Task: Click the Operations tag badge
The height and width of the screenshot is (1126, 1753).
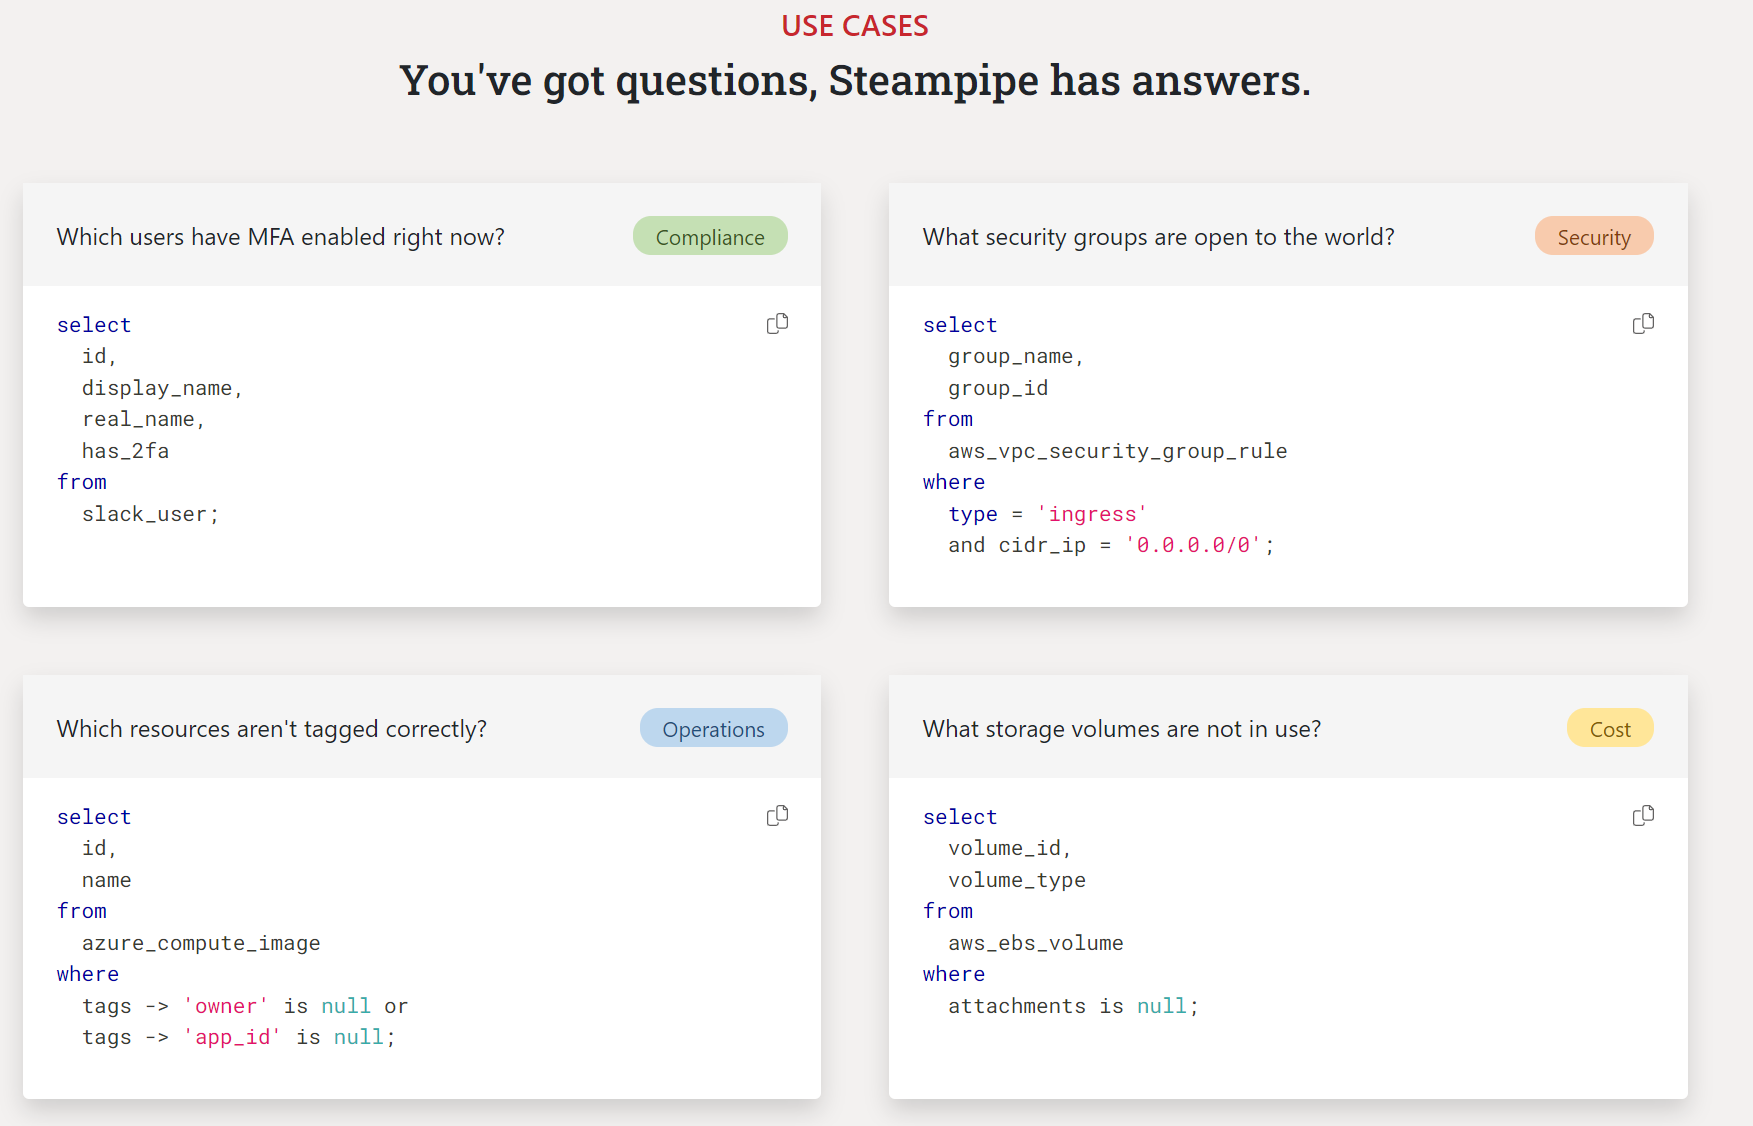Action: (x=713, y=729)
